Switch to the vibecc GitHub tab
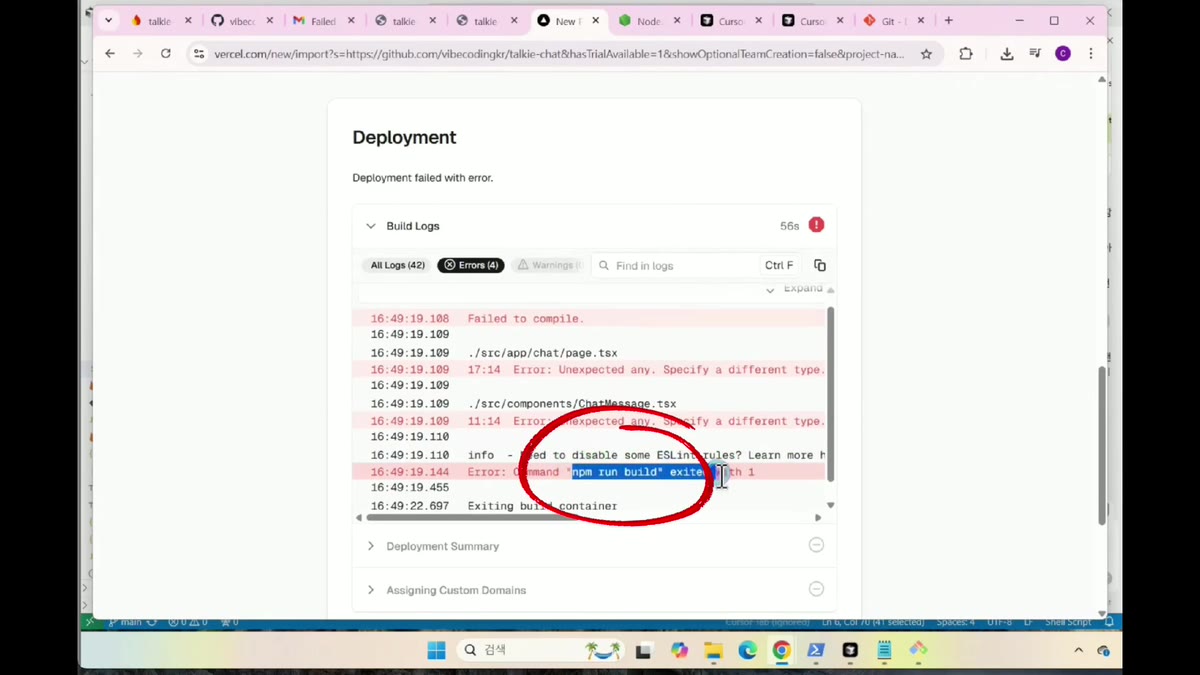Screen dimensions: 1200x675 240,20
